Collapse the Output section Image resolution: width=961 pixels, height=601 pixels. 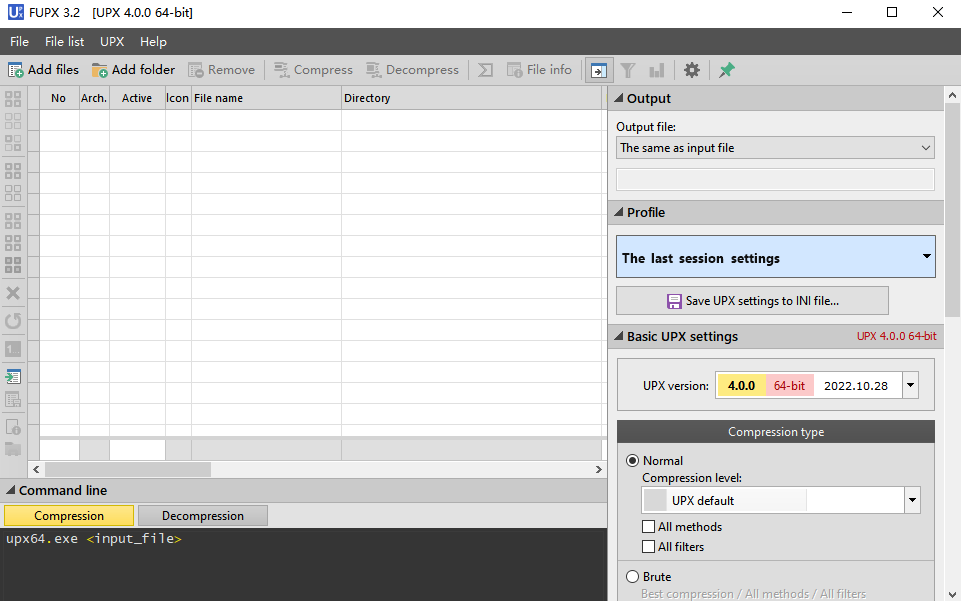[619, 98]
